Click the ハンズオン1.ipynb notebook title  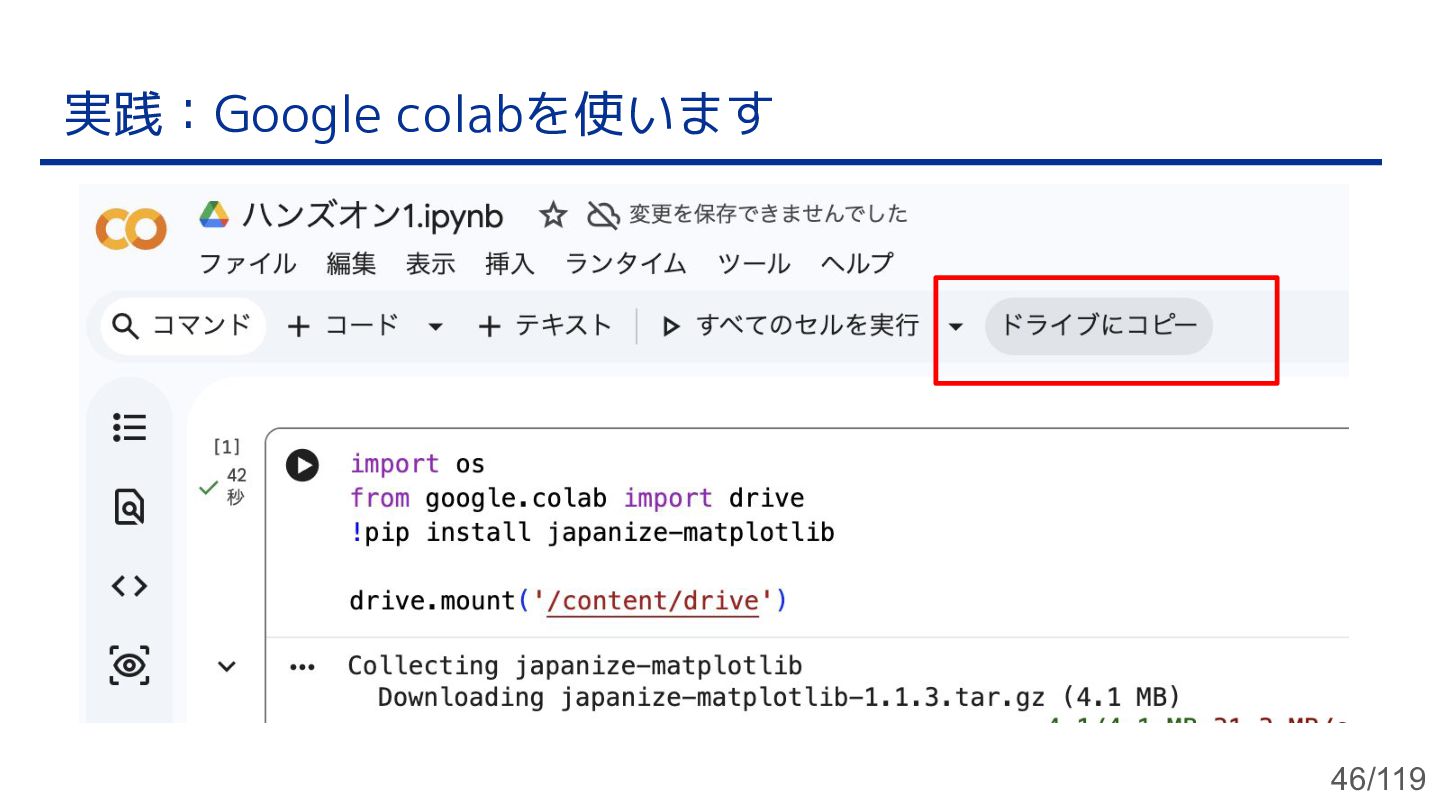[x=372, y=216]
